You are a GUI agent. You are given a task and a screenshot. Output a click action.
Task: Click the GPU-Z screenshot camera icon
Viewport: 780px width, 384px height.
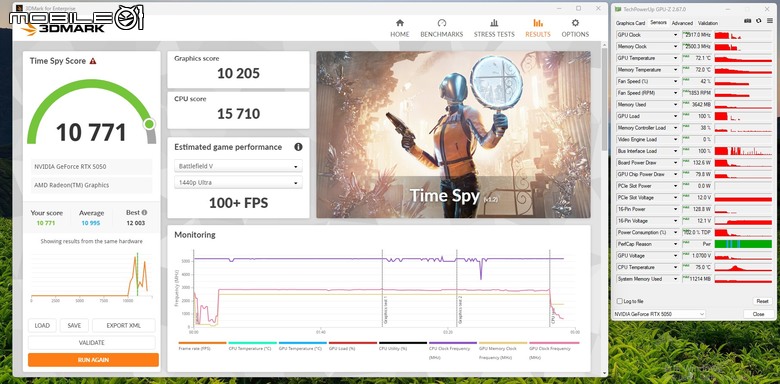747,21
